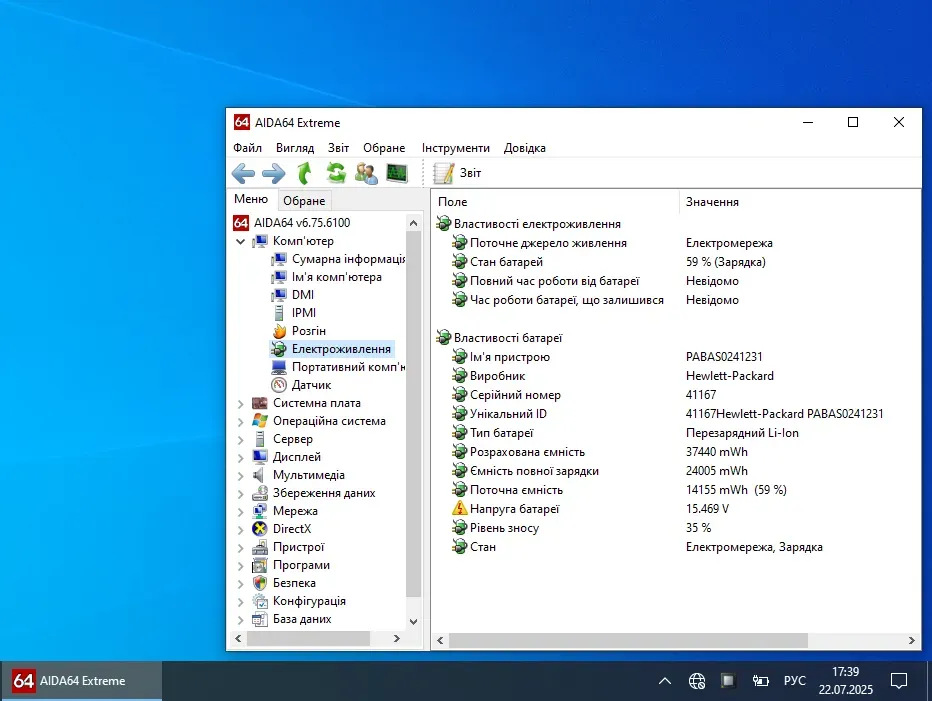
Task: Open the Інструменти menu
Action: click(x=455, y=148)
